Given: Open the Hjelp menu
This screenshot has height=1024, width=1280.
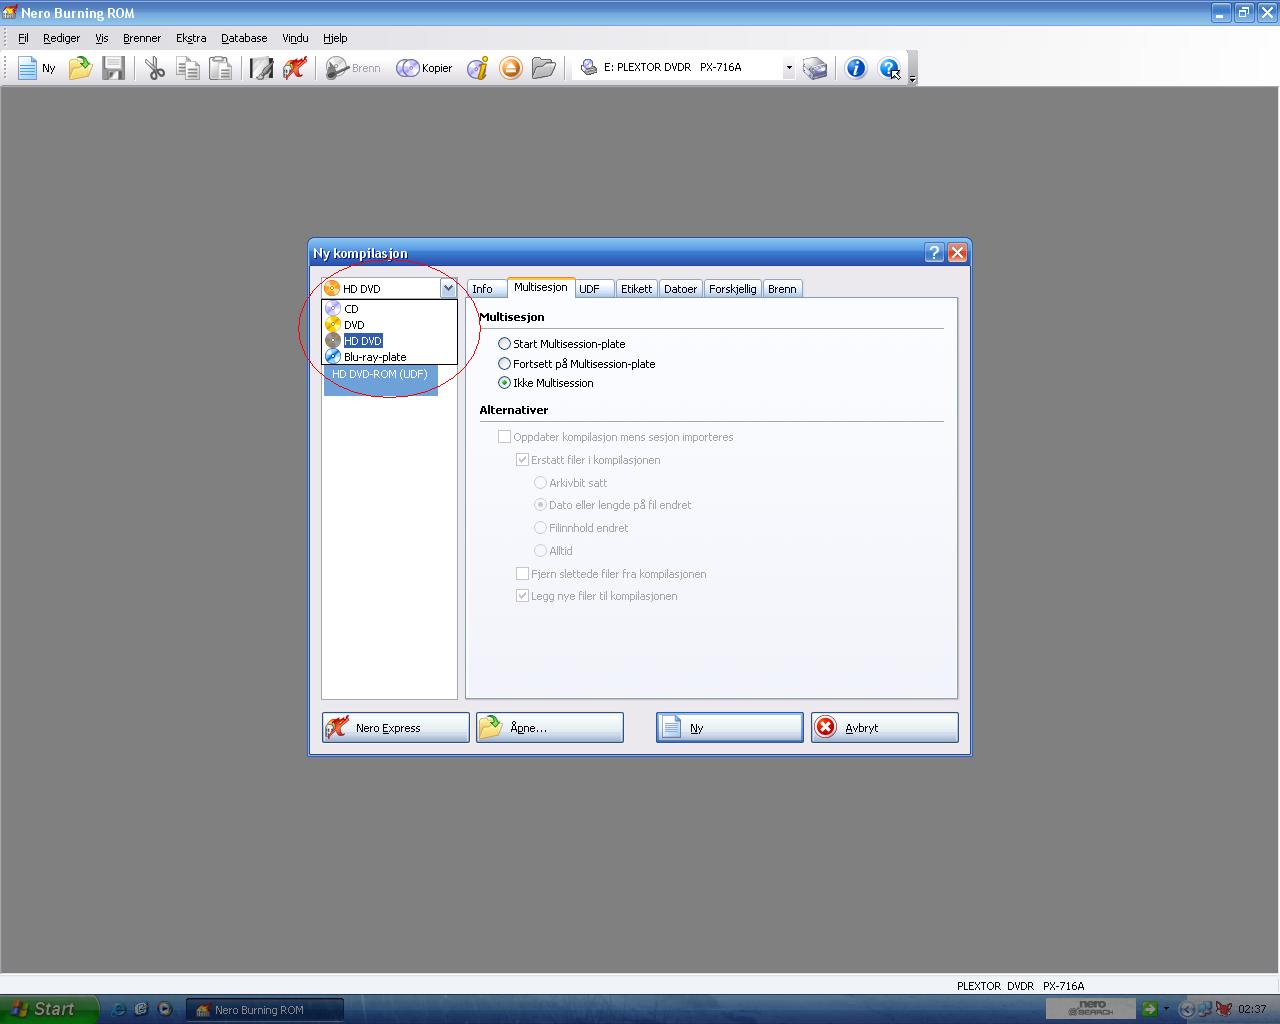Looking at the screenshot, I should point(335,38).
